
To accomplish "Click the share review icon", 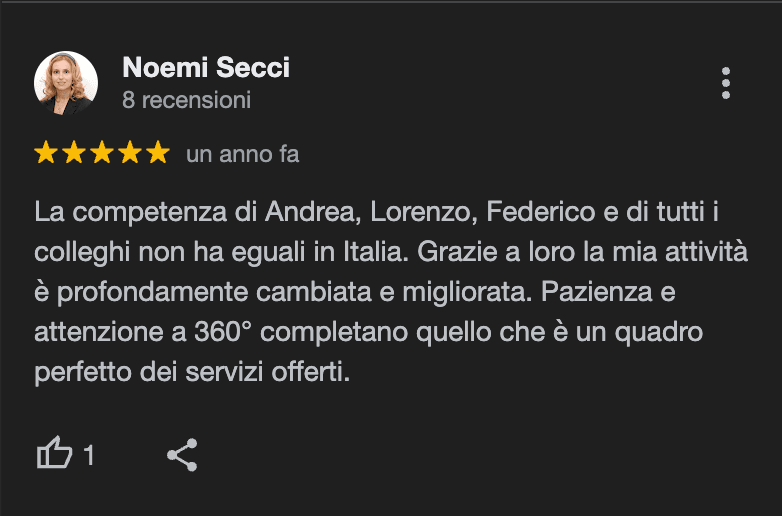I will tap(182, 455).
